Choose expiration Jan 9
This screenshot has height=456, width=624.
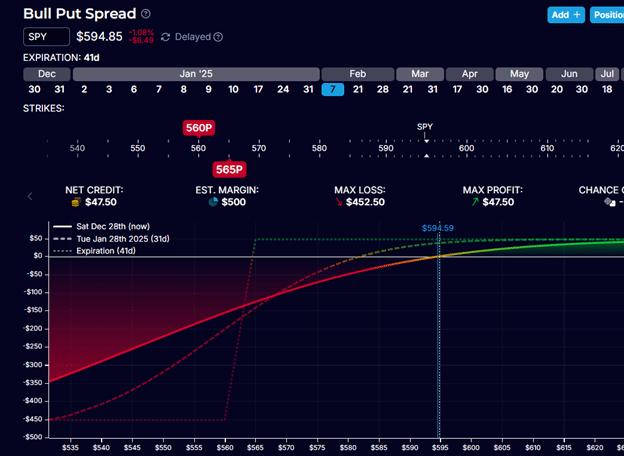coord(209,89)
